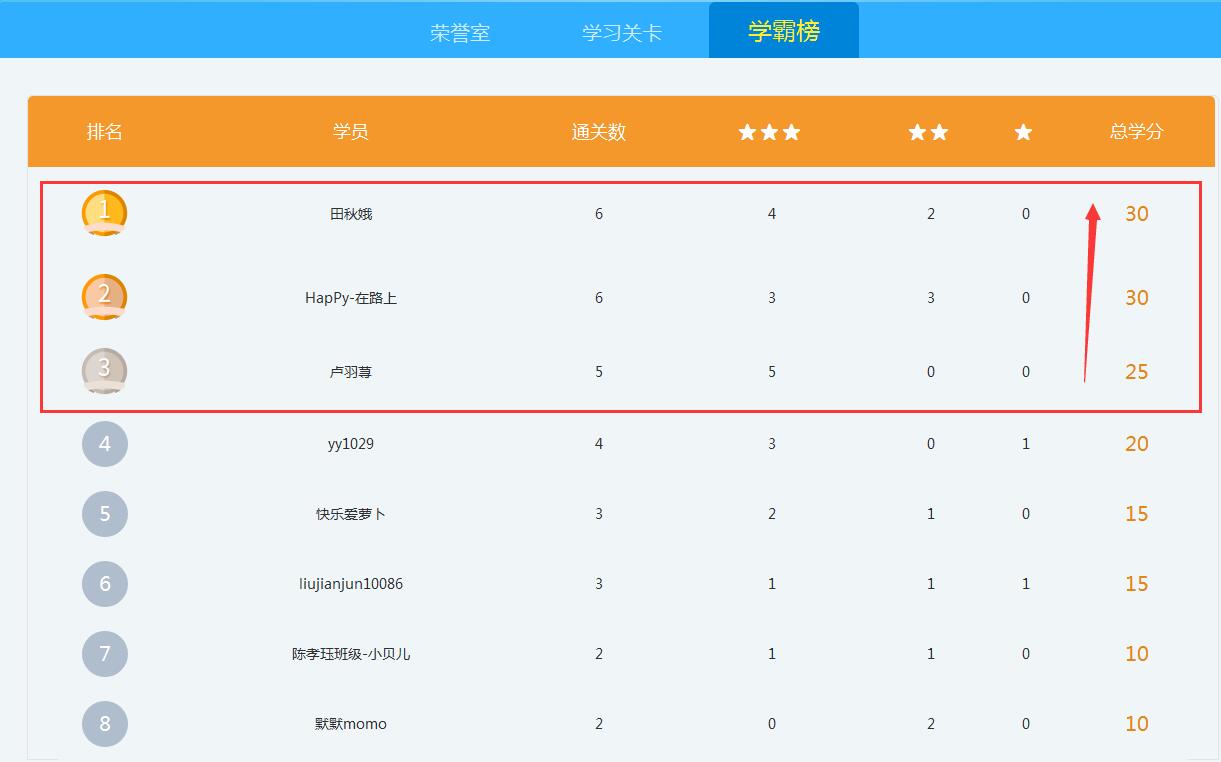
Task: Open student 田秋娥's name
Action: point(351,214)
